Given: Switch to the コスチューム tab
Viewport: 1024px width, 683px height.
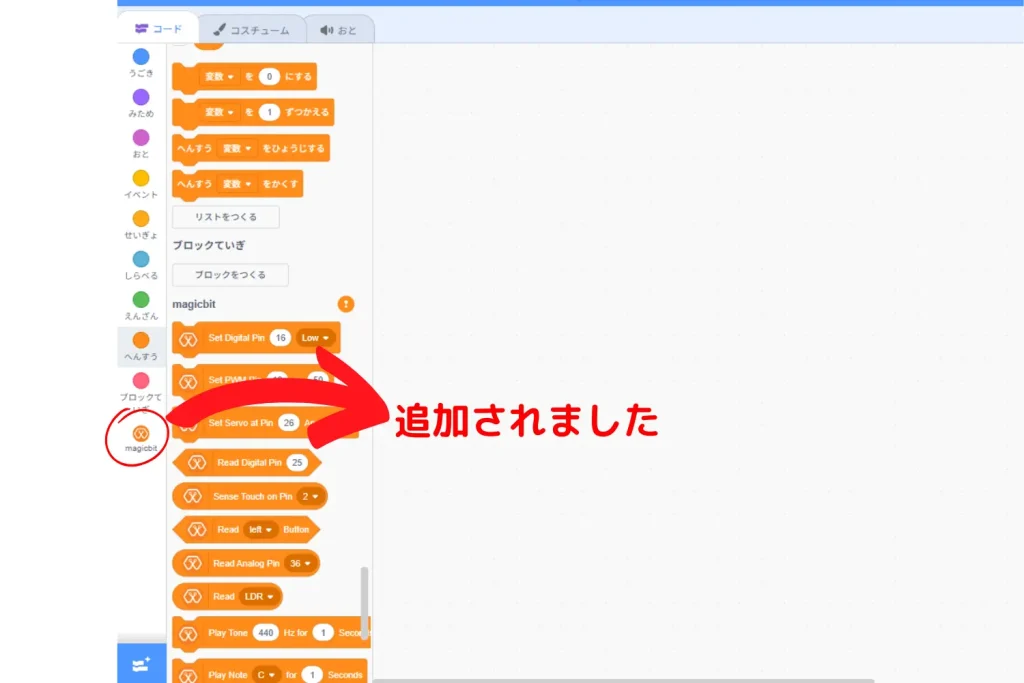Looking at the screenshot, I should pyautogui.click(x=251, y=30).
